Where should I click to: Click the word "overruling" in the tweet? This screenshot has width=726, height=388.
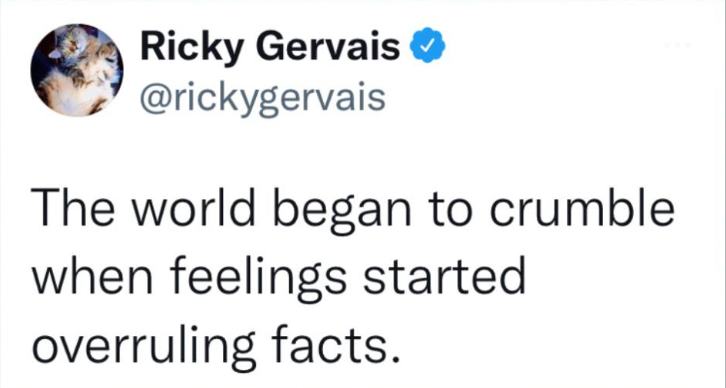tap(144, 347)
